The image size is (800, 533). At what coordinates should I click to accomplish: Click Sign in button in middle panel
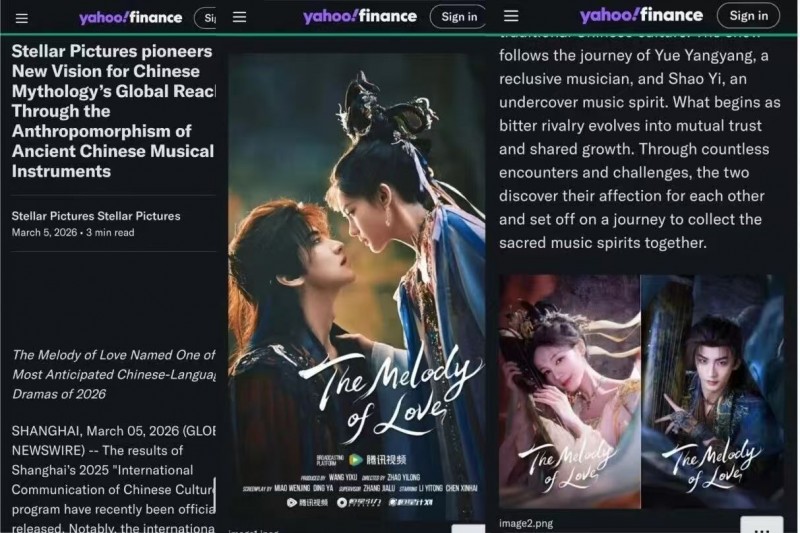click(458, 17)
